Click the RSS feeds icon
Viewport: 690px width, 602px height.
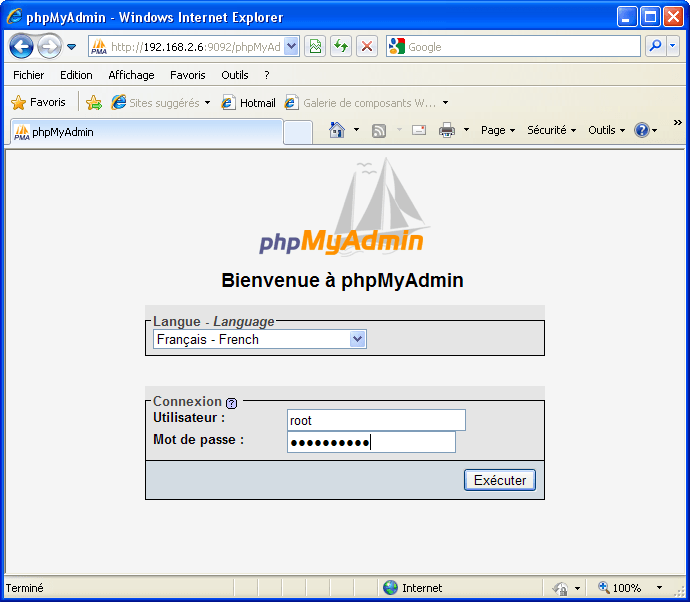point(378,131)
